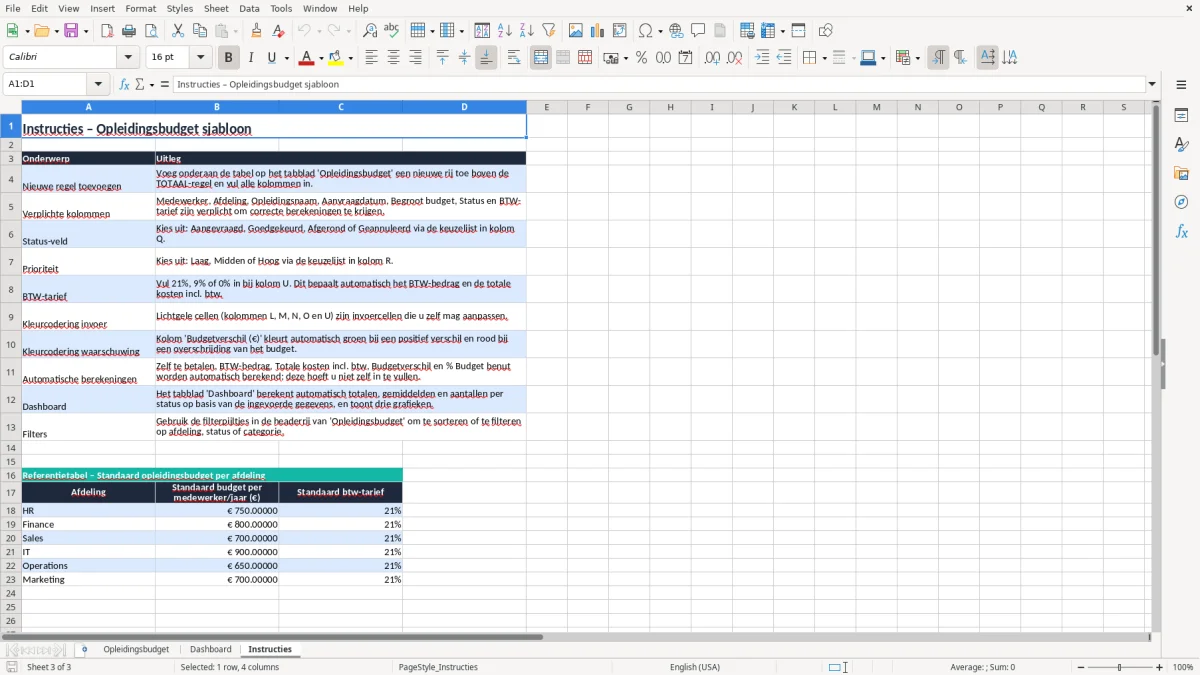Click the Print icon

pos(129,31)
